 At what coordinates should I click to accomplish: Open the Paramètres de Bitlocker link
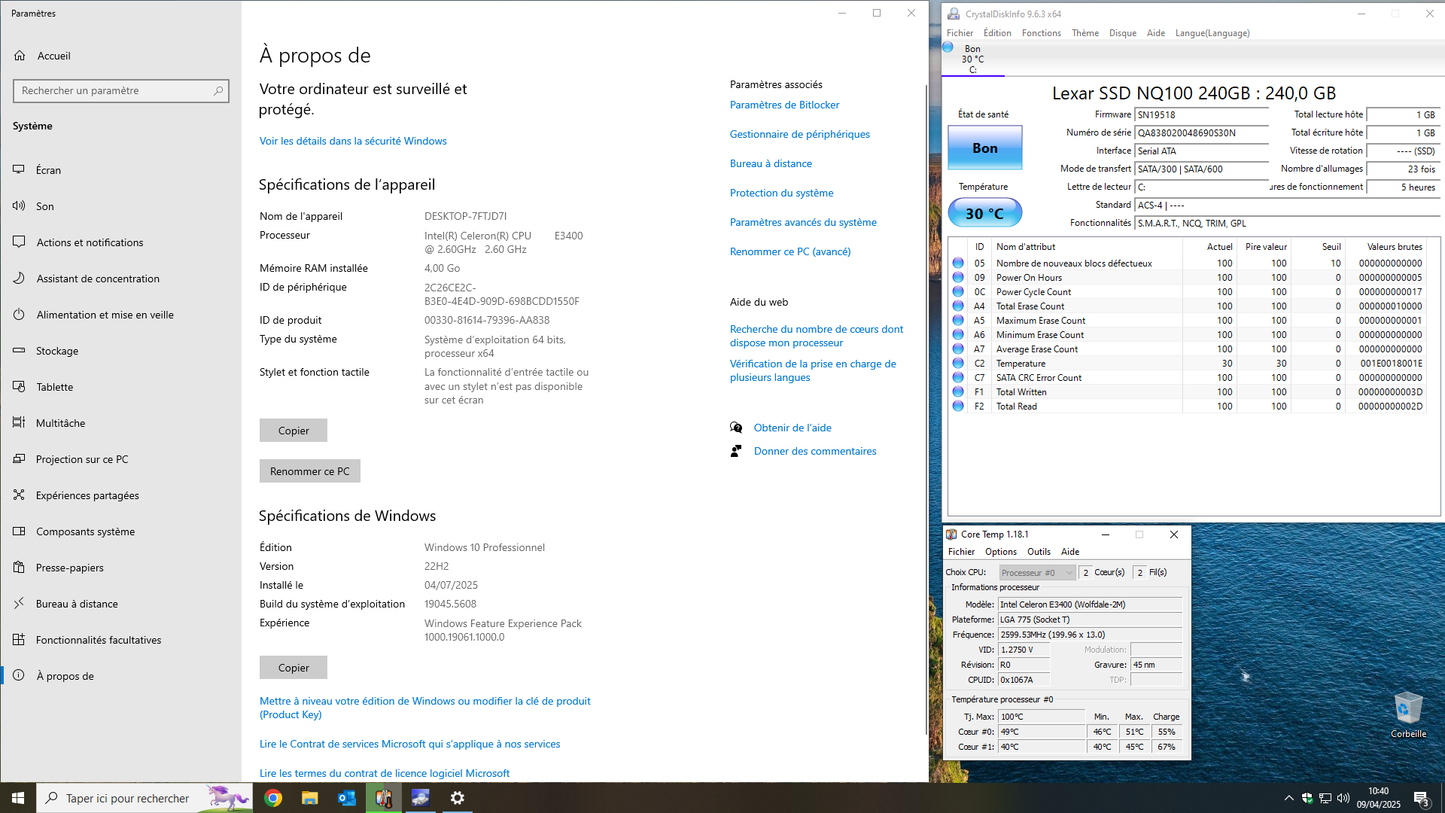[784, 105]
